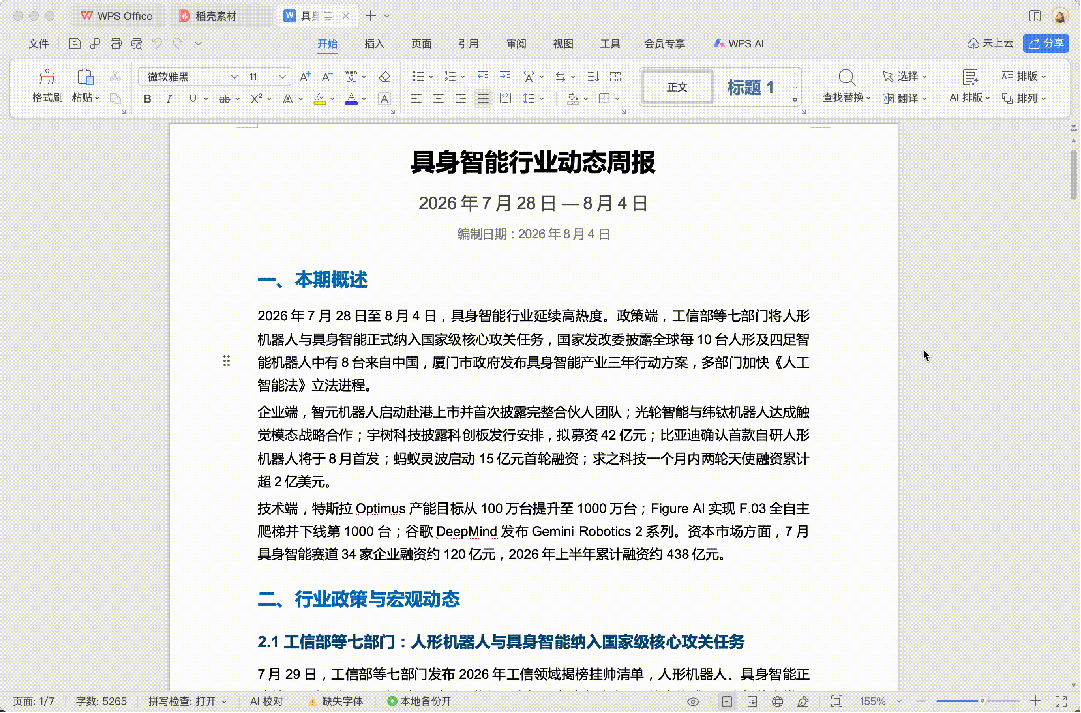Toggle justified alignment
Viewport: 1081px width, 713px height.
point(483,99)
